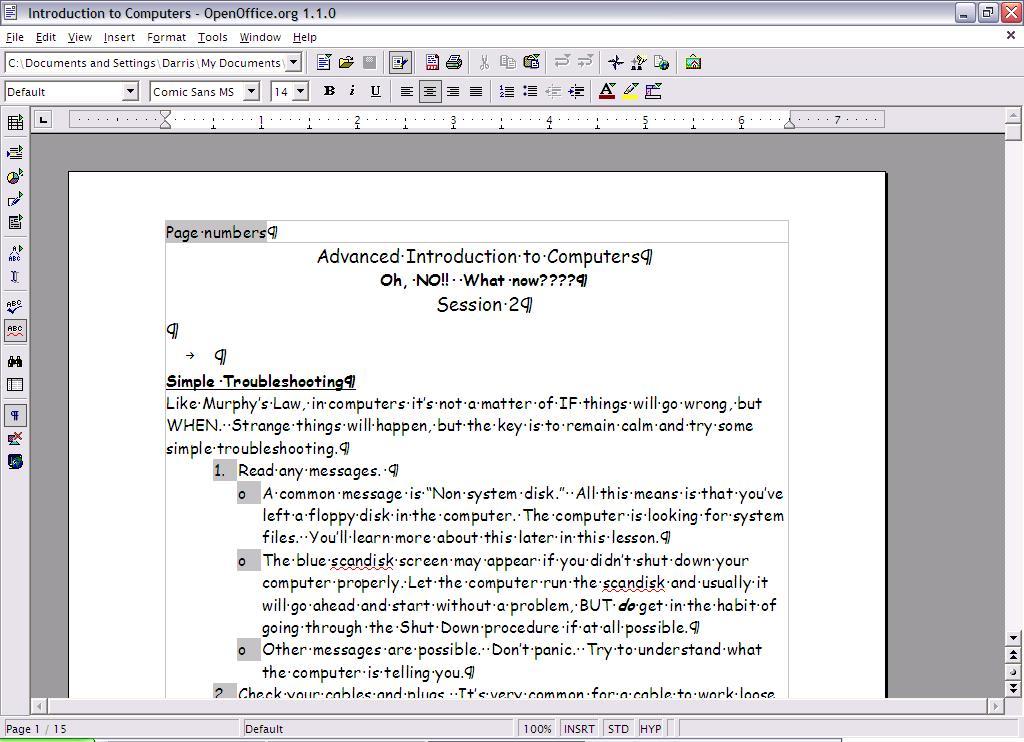Open the File menu
The image size is (1024, 742).
click(x=14, y=37)
